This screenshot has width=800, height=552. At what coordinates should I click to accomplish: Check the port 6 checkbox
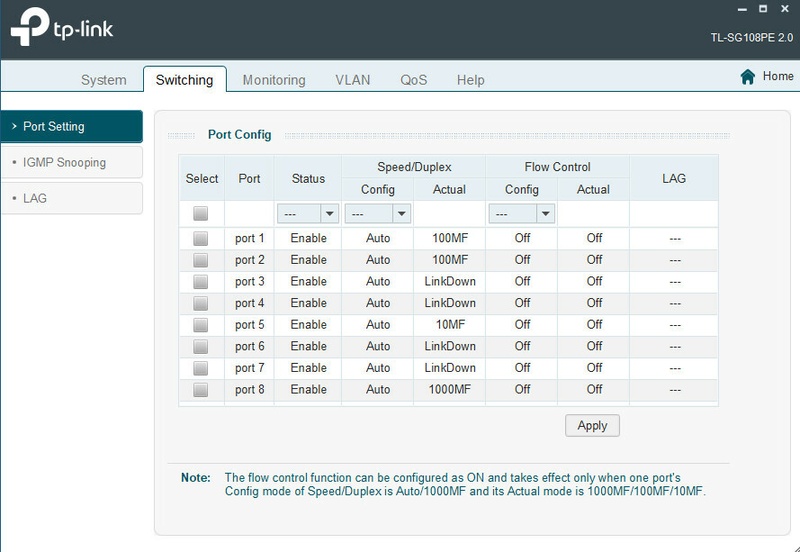[201, 346]
